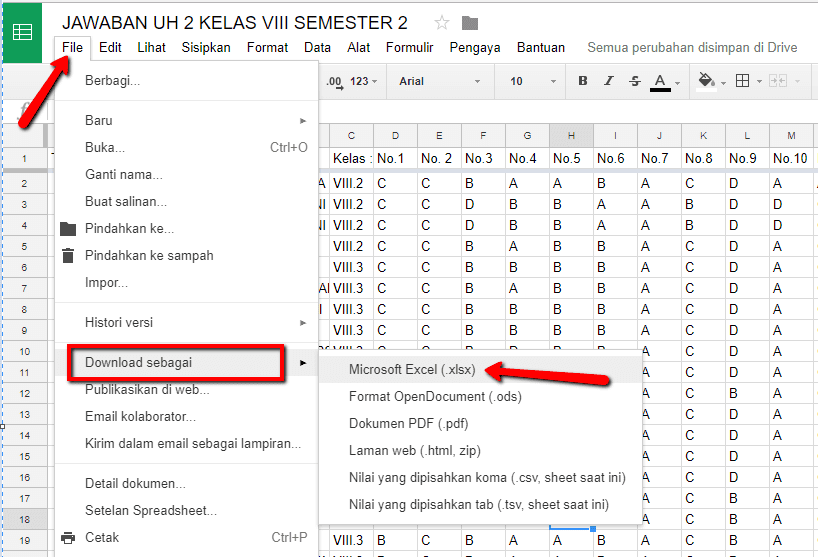Click Cetak print entry

pyautogui.click(x=186, y=538)
